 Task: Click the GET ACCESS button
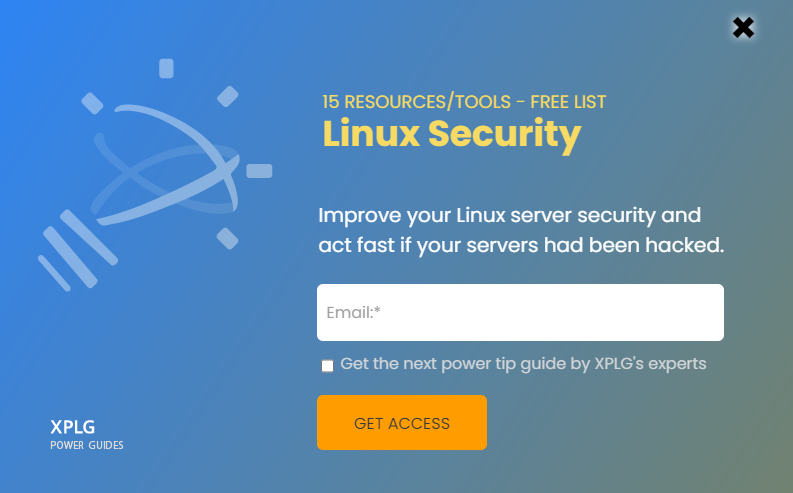pyautogui.click(x=402, y=423)
